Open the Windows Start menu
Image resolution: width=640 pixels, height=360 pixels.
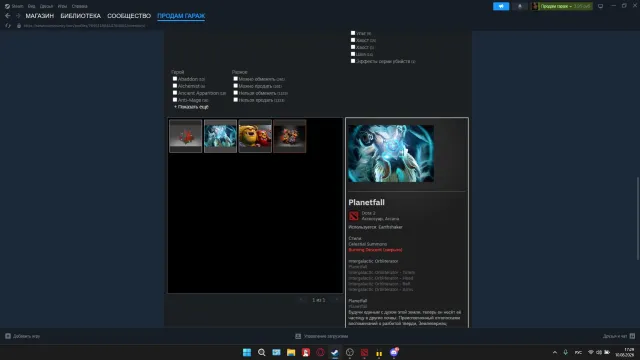[247, 352]
